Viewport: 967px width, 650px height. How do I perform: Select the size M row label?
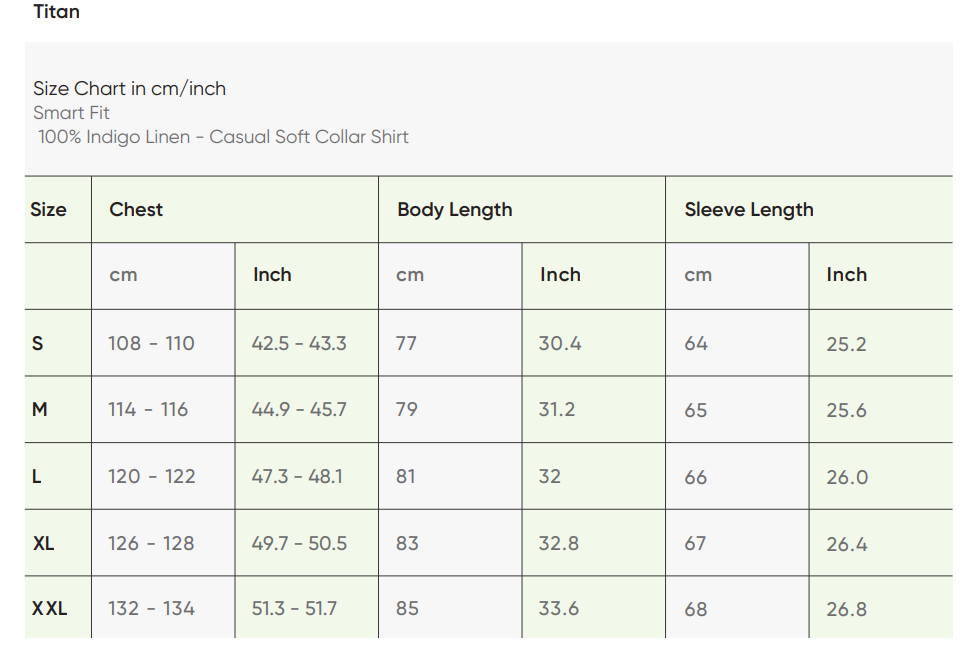click(40, 409)
